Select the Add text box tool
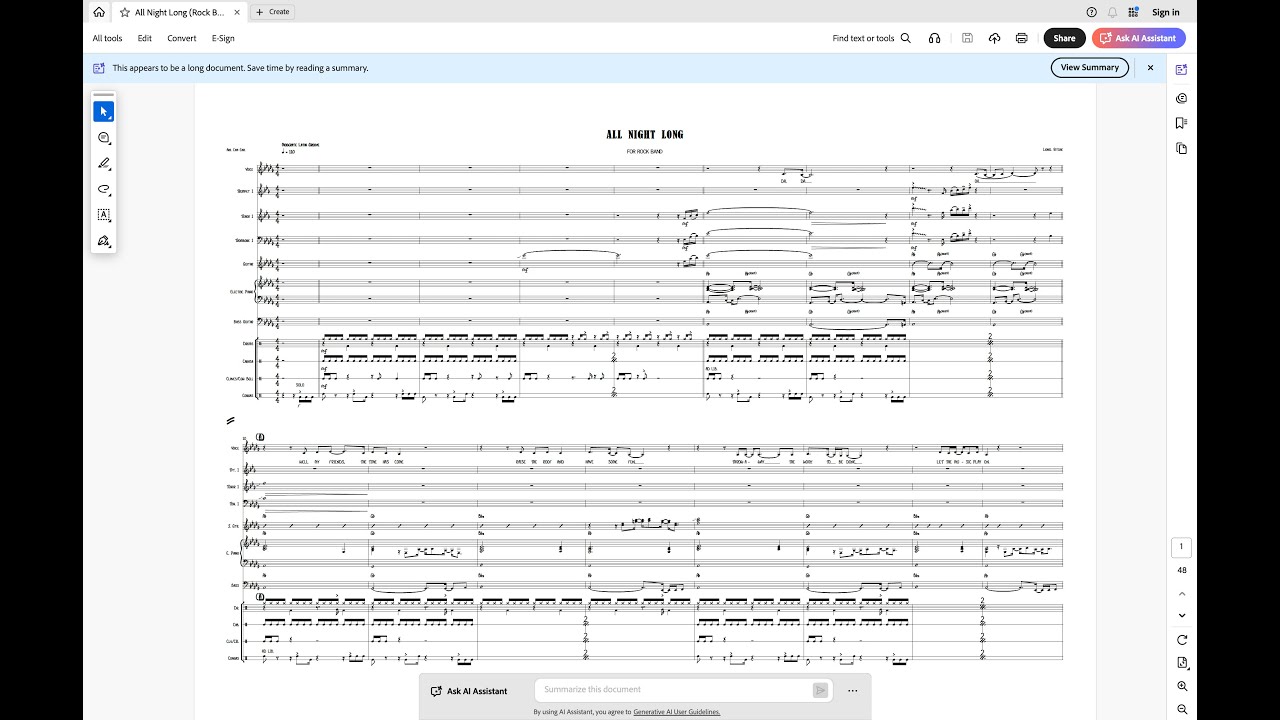Screen dimensions: 1280x720 click(103, 215)
